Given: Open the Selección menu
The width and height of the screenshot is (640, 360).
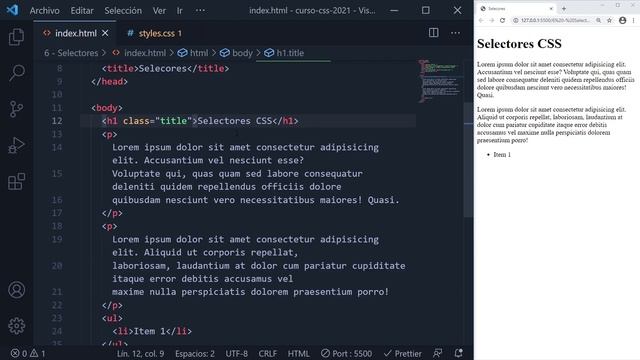Looking at the screenshot, I should [123, 11].
